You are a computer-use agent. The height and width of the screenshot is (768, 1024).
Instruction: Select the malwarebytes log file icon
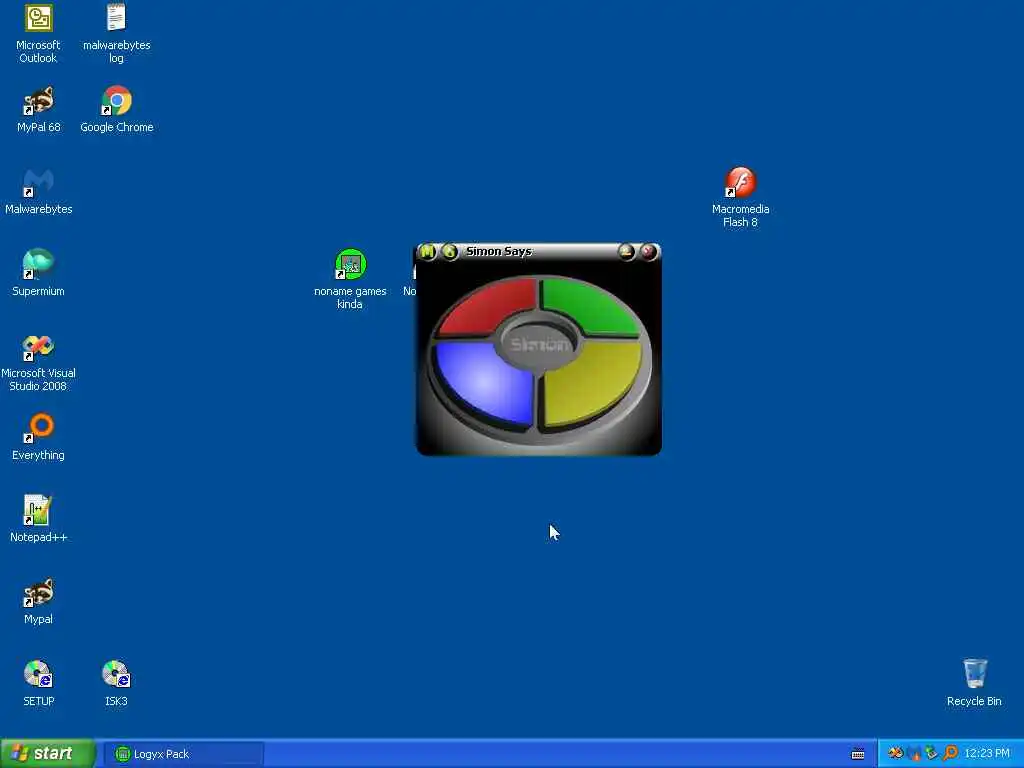pos(116,33)
